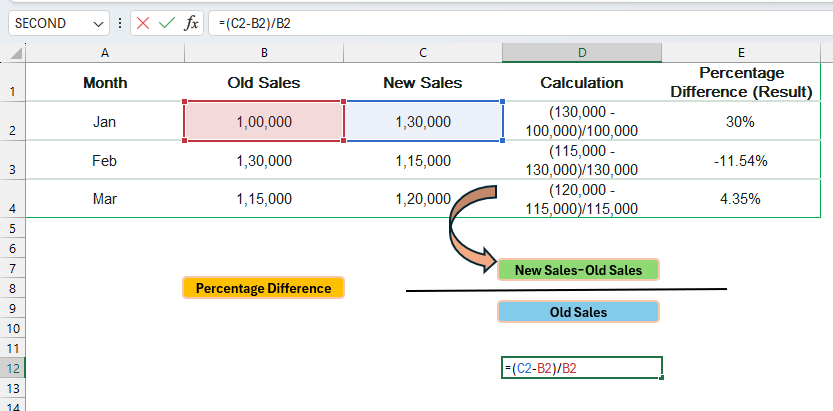Image resolution: width=833 pixels, height=411 pixels.
Task: Select New Sales cell 1,15,000 for Feb
Action: [x=423, y=160]
